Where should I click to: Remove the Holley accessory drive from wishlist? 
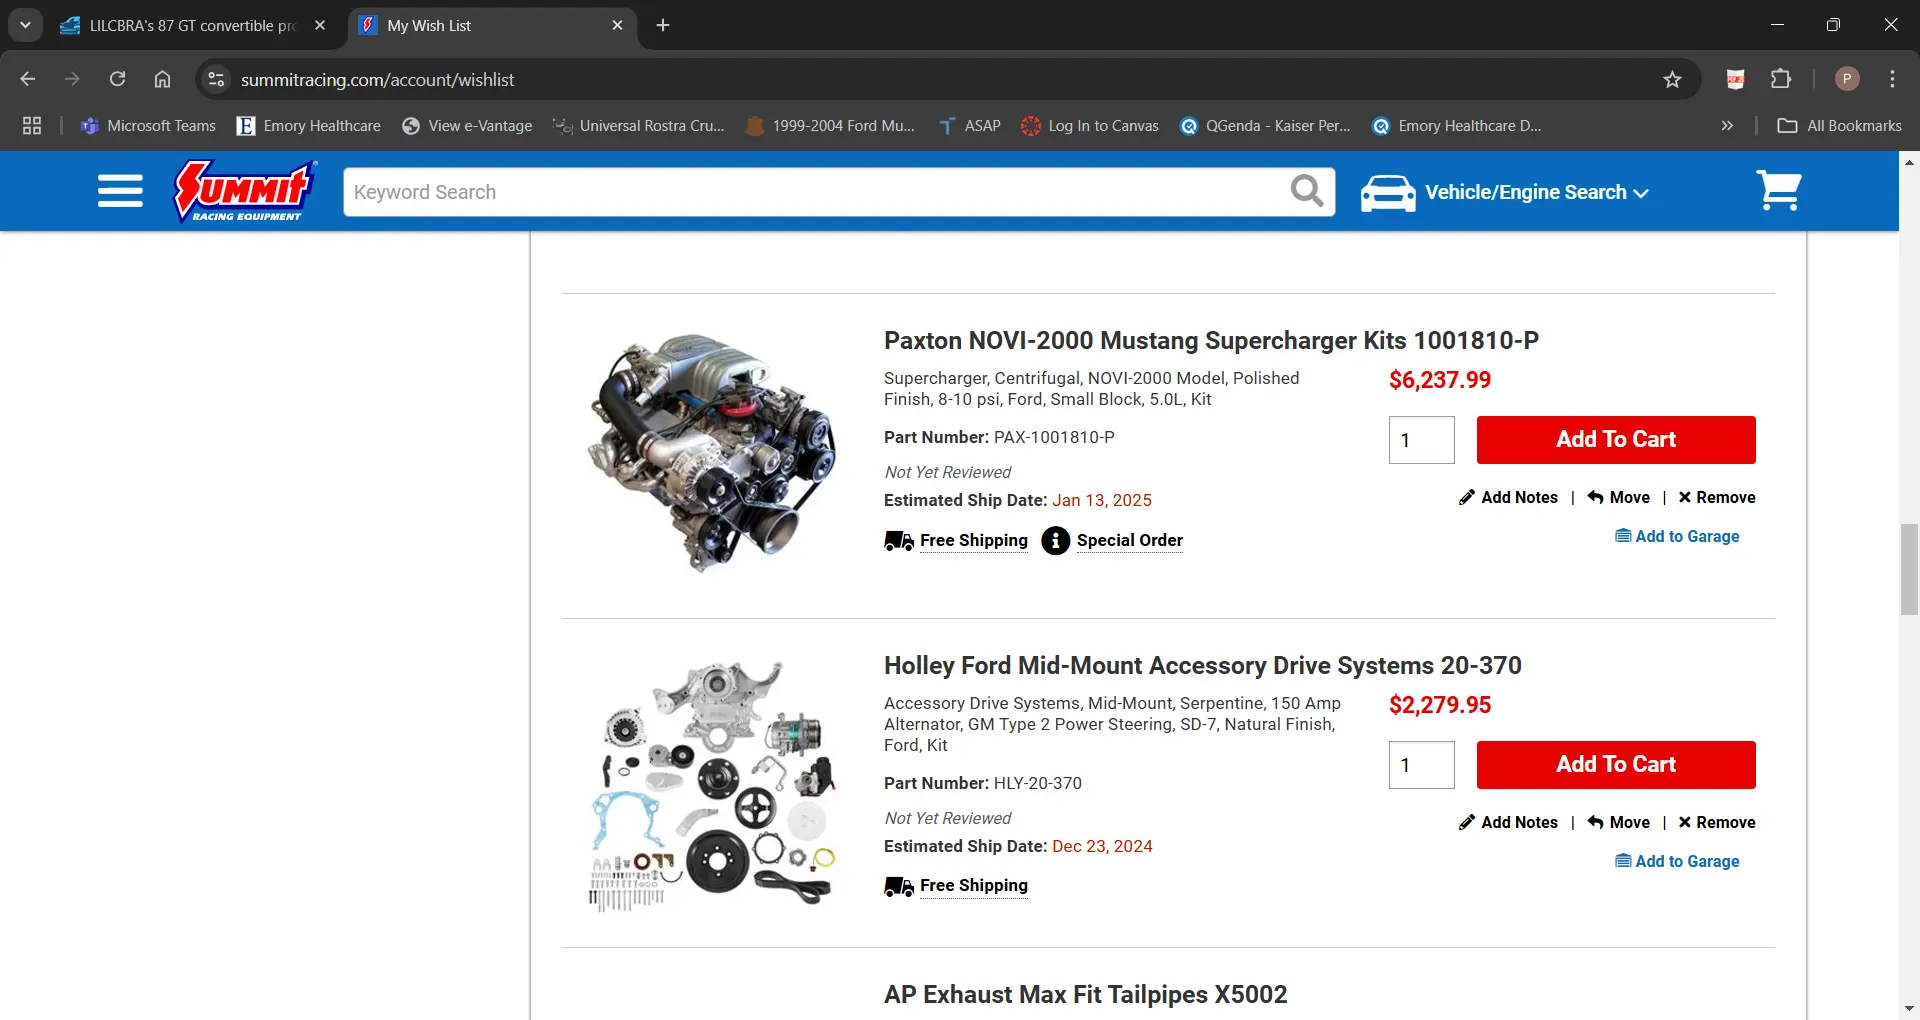1717,822
